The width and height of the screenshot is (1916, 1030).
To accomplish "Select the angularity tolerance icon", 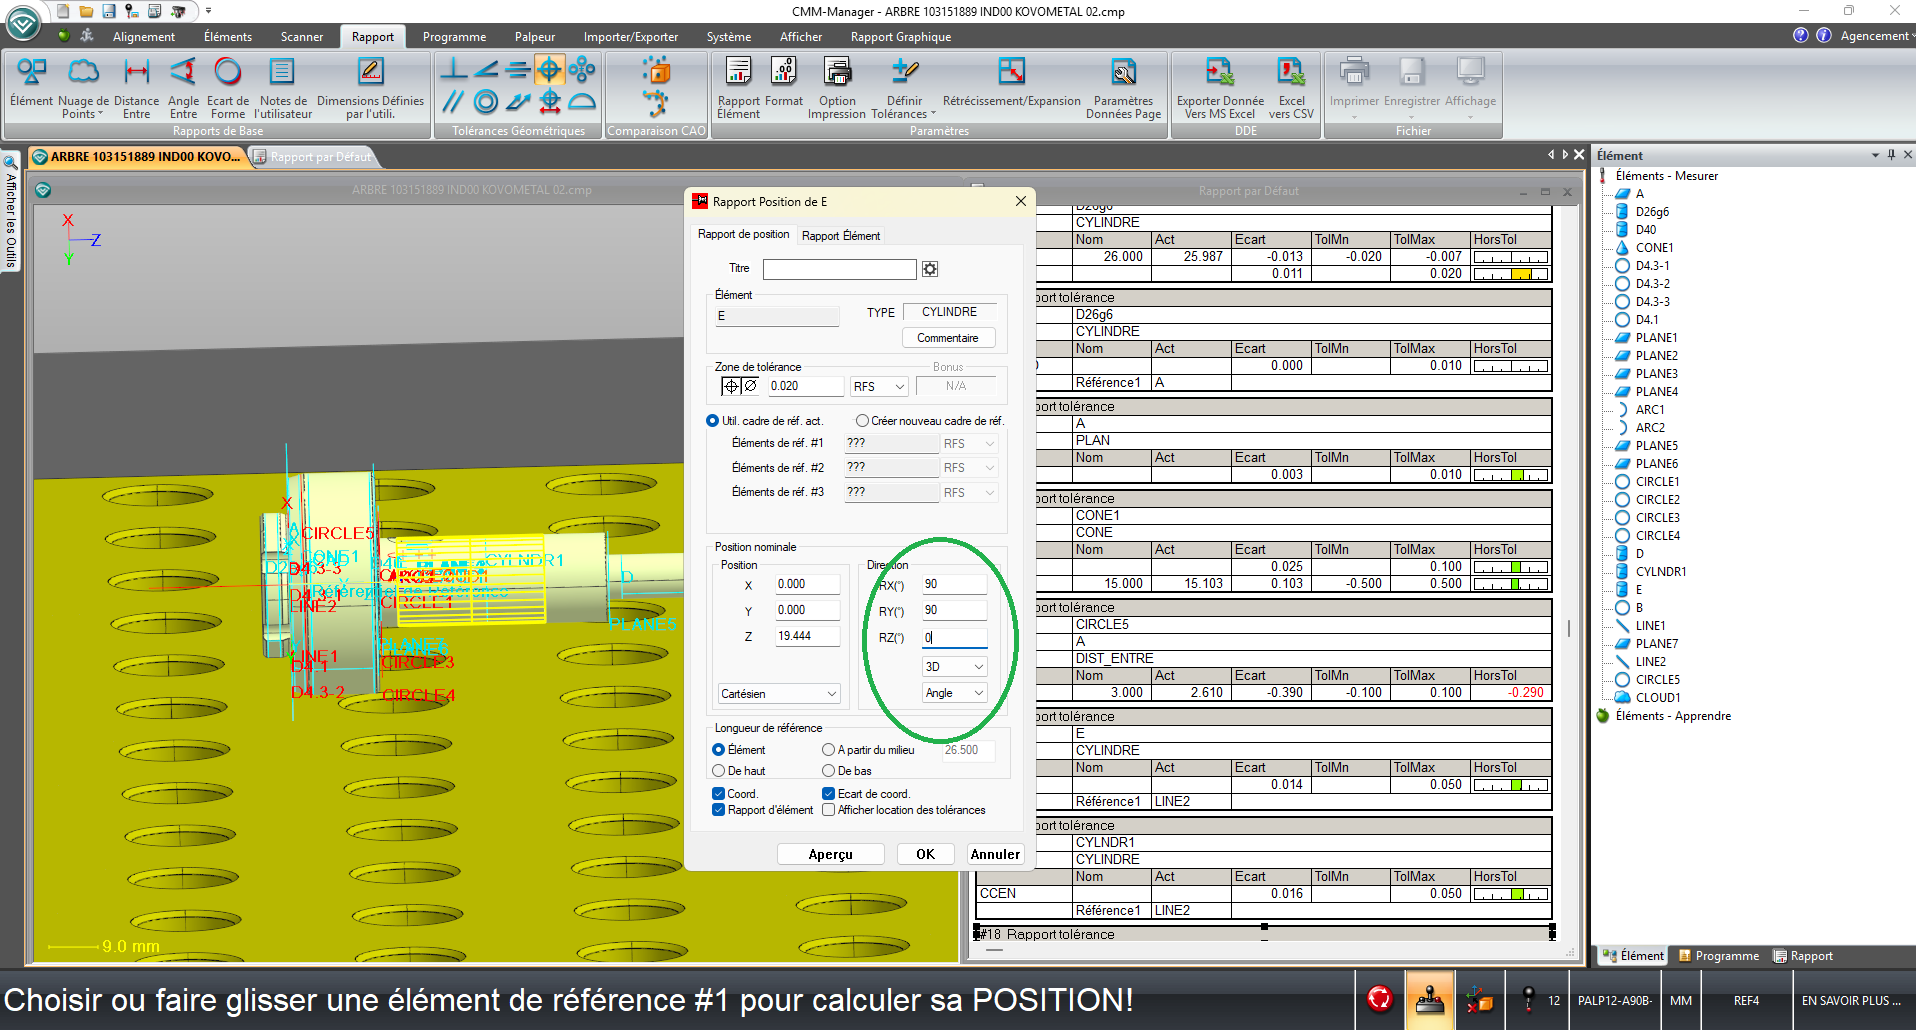I will [x=485, y=70].
